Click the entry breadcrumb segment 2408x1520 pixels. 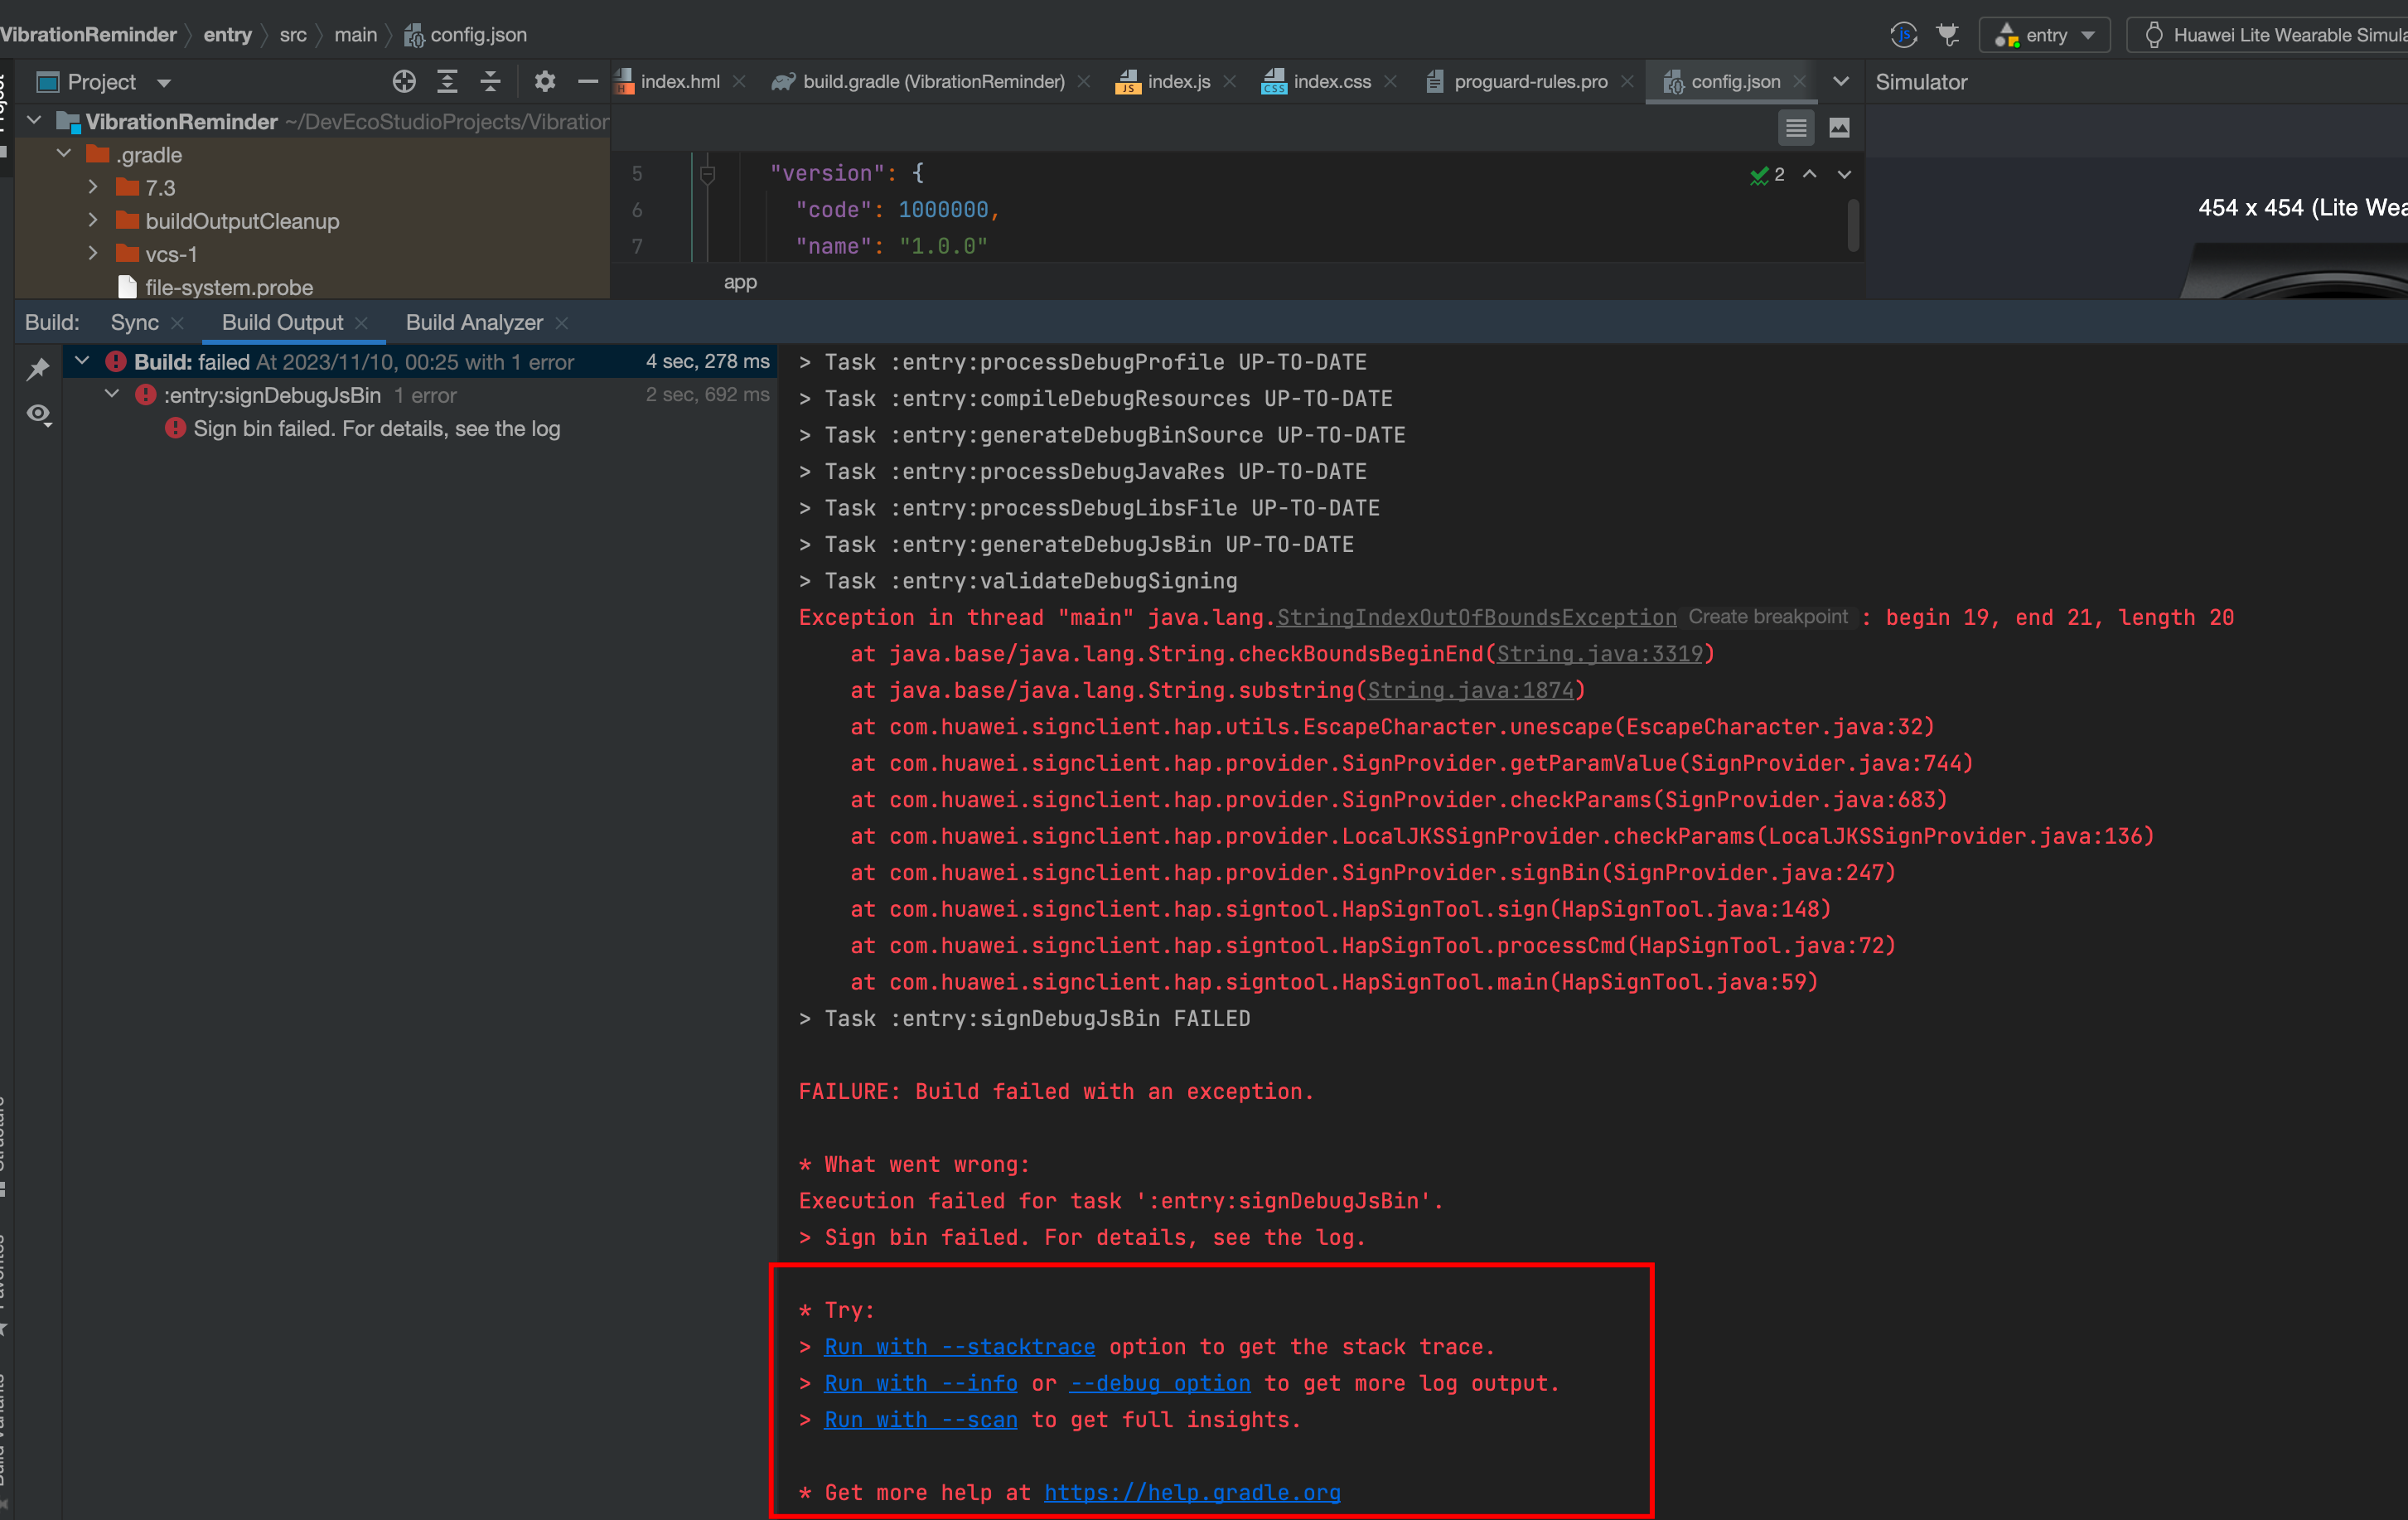[227, 35]
